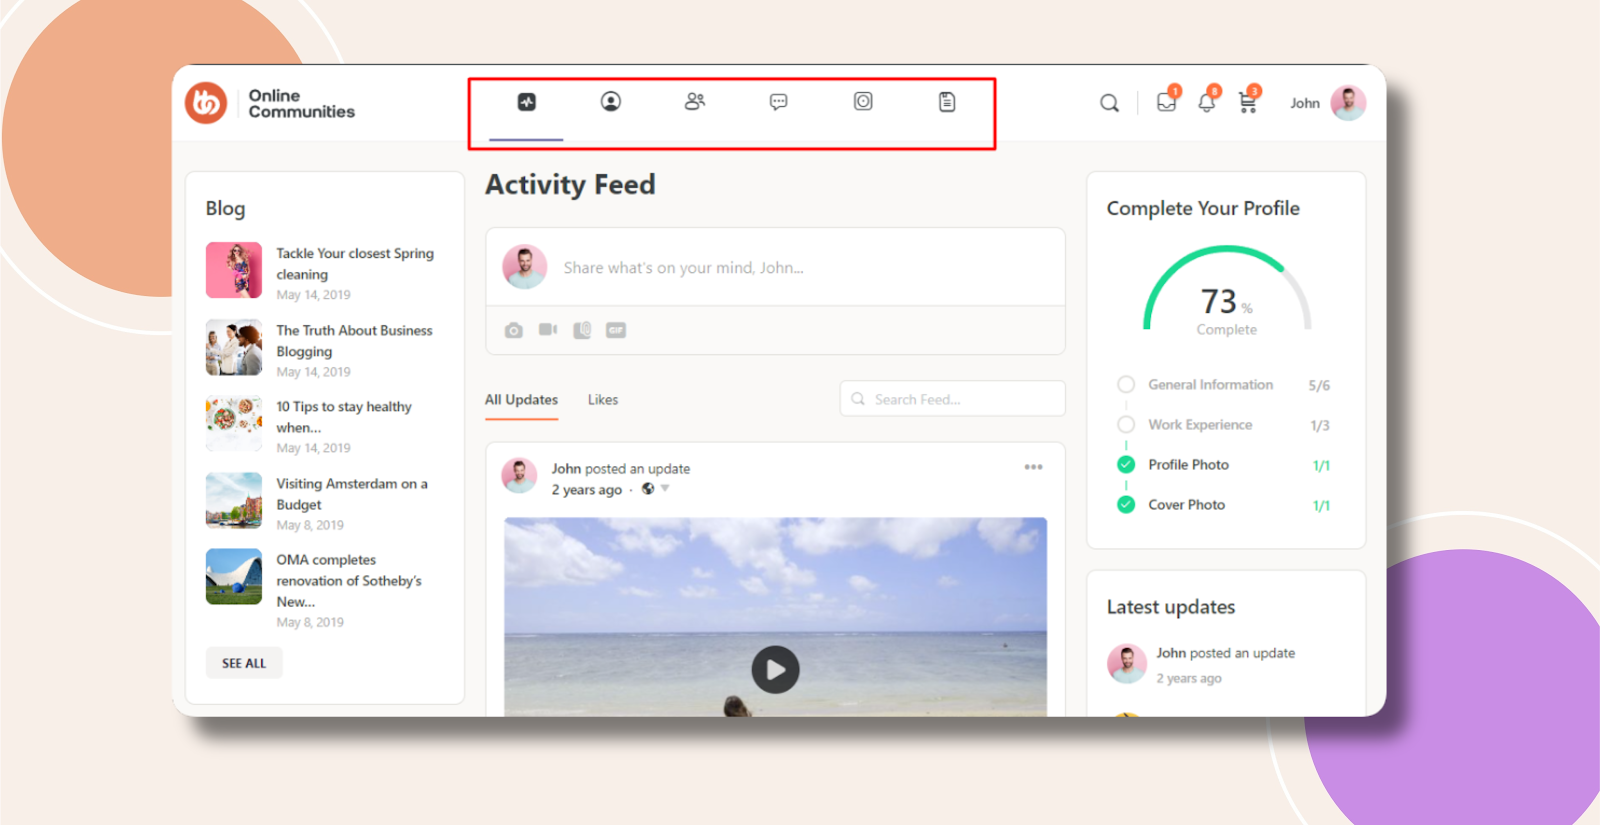Open the shopping cart icon
1600x825 pixels.
[x=1247, y=102]
